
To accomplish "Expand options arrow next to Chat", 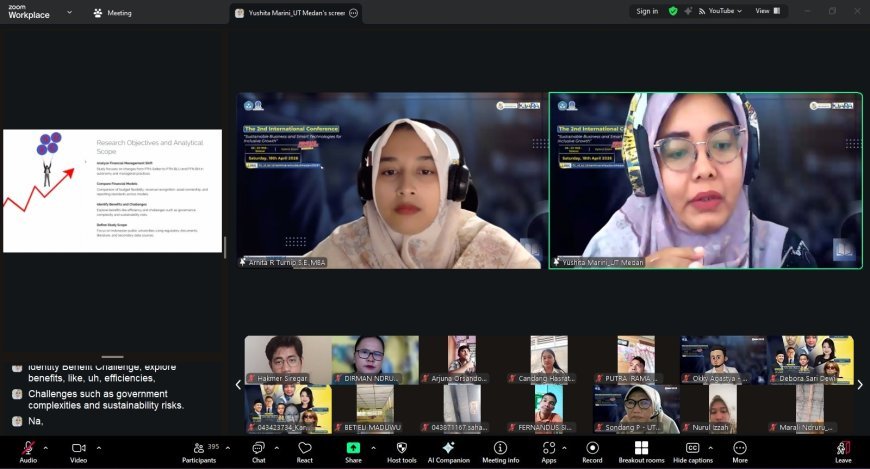I will (x=276, y=447).
